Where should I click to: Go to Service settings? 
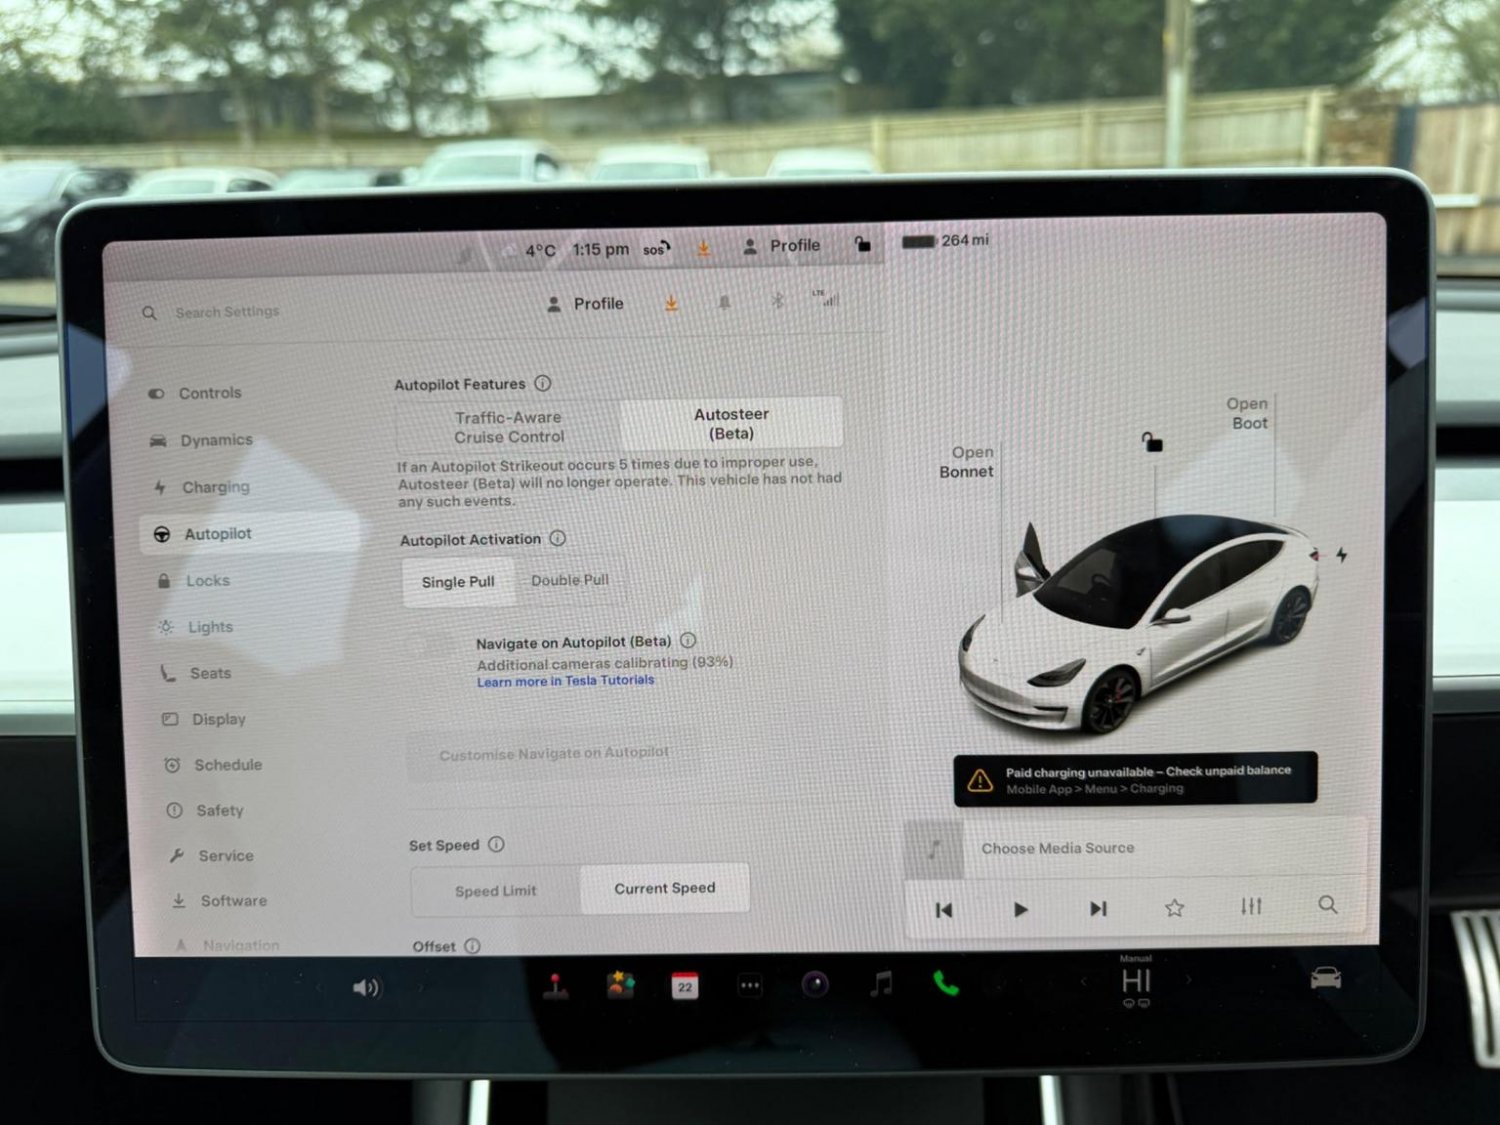211,856
